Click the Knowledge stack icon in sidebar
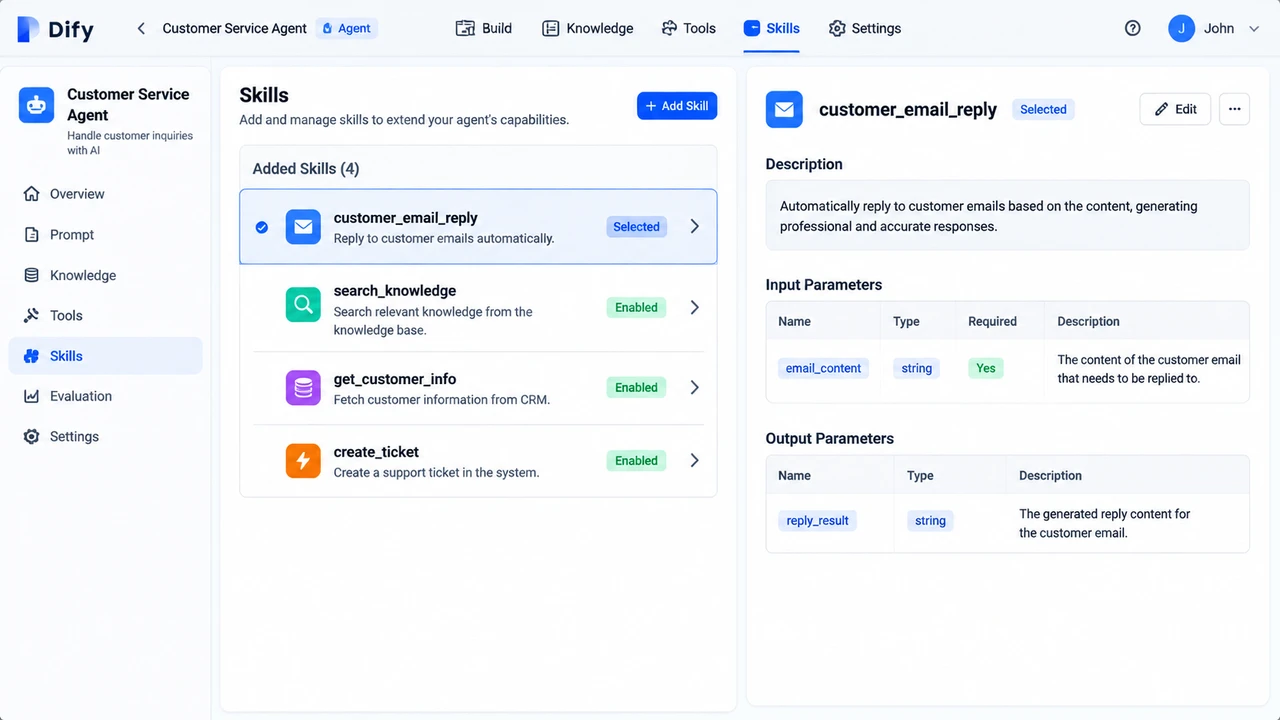Viewport: 1280px width, 720px height. (x=32, y=275)
